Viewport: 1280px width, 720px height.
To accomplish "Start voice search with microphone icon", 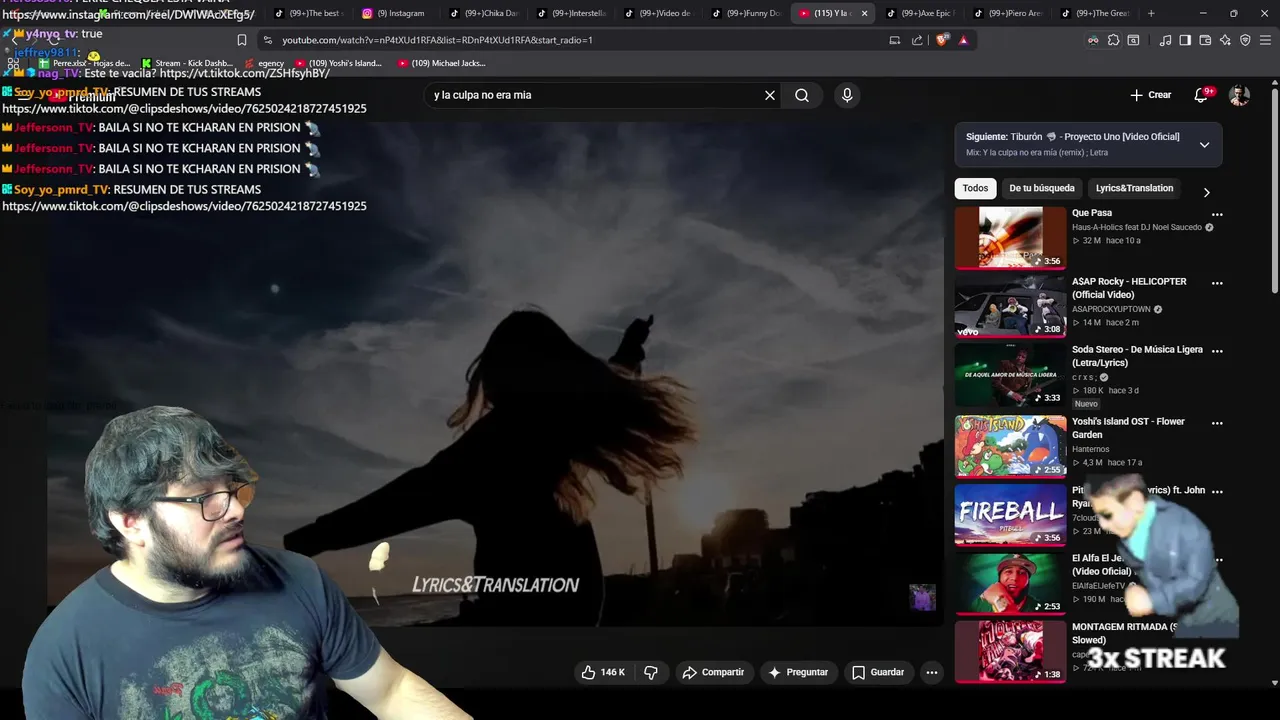I will 847,95.
